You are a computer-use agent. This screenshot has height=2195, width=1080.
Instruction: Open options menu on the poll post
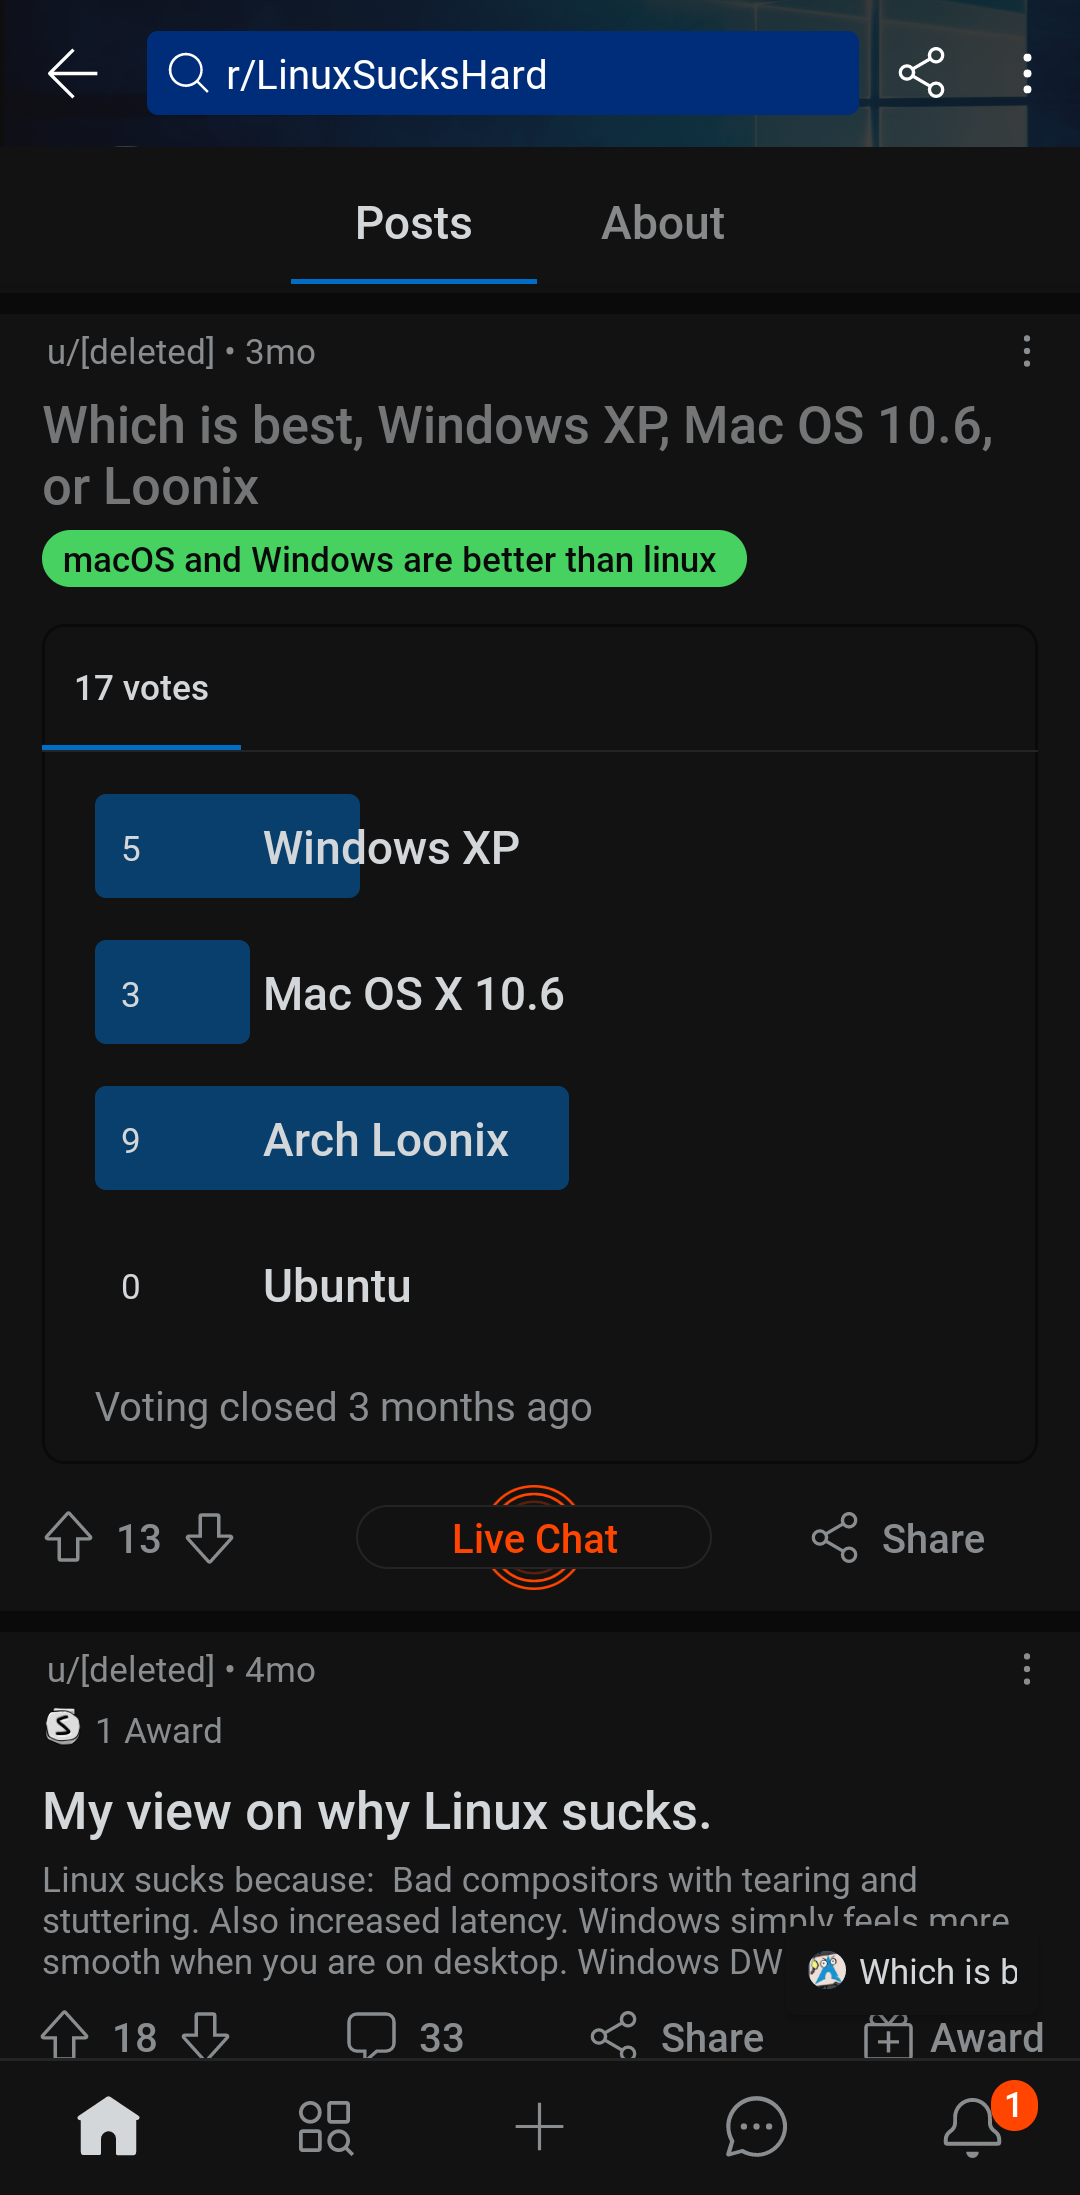pyautogui.click(x=1027, y=352)
